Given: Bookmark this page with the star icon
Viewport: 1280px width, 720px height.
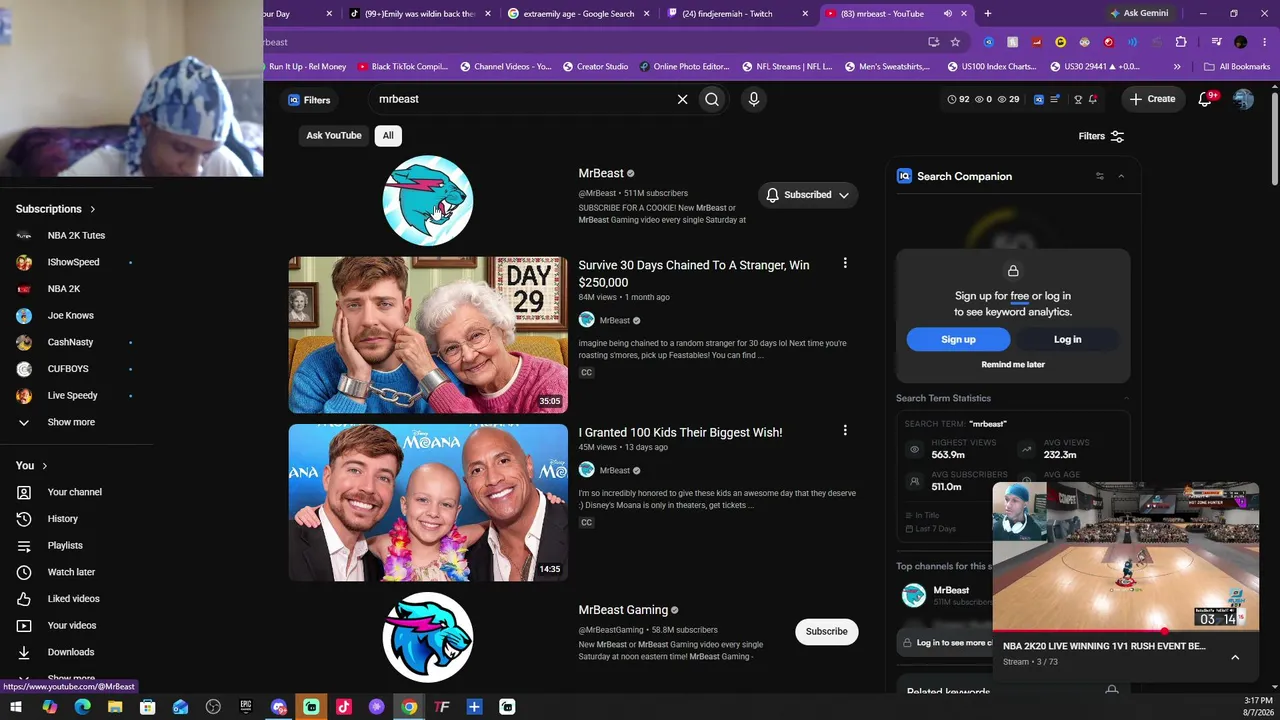Looking at the screenshot, I should coord(955,42).
